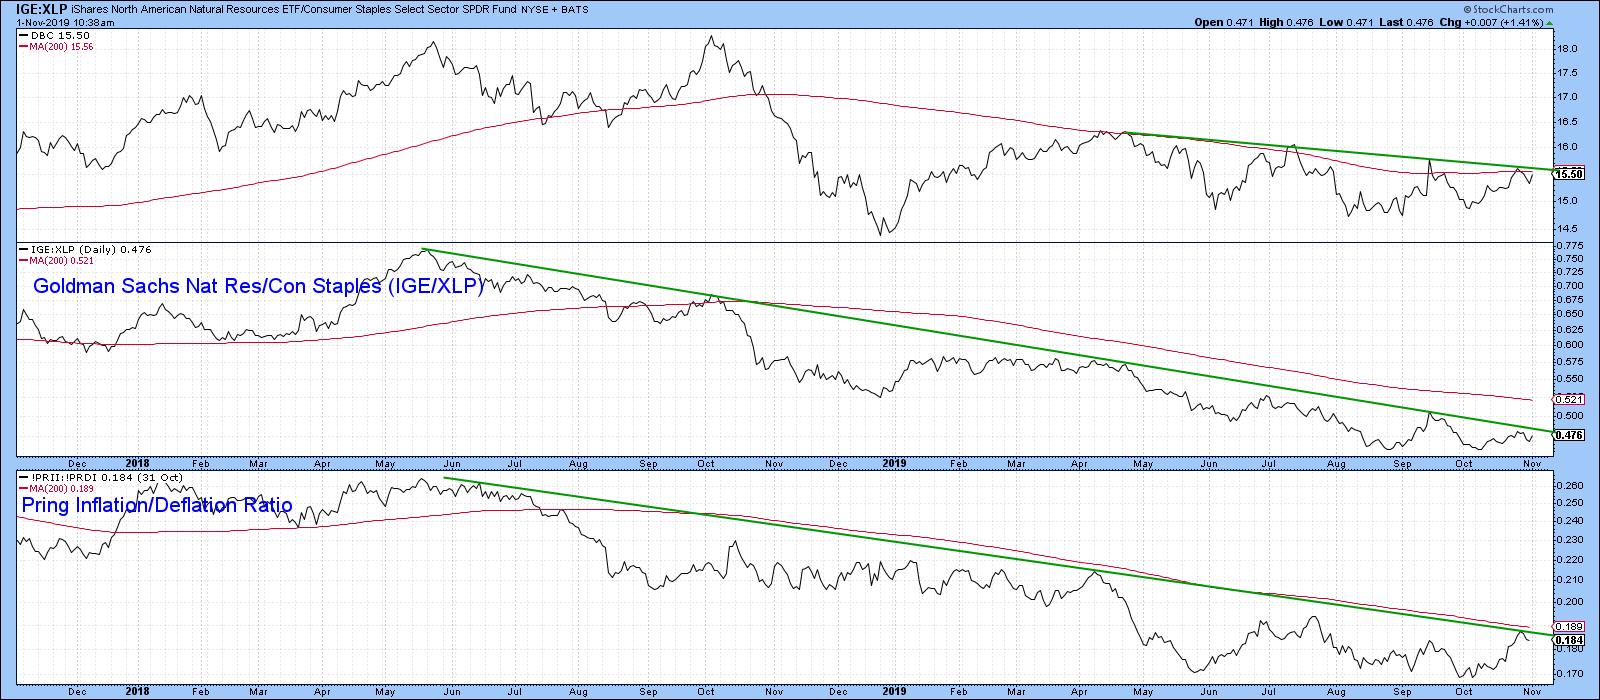This screenshot has height=700, width=1600.
Task: Click the 15.0 label on the DBC price axis
Action: tap(1569, 201)
